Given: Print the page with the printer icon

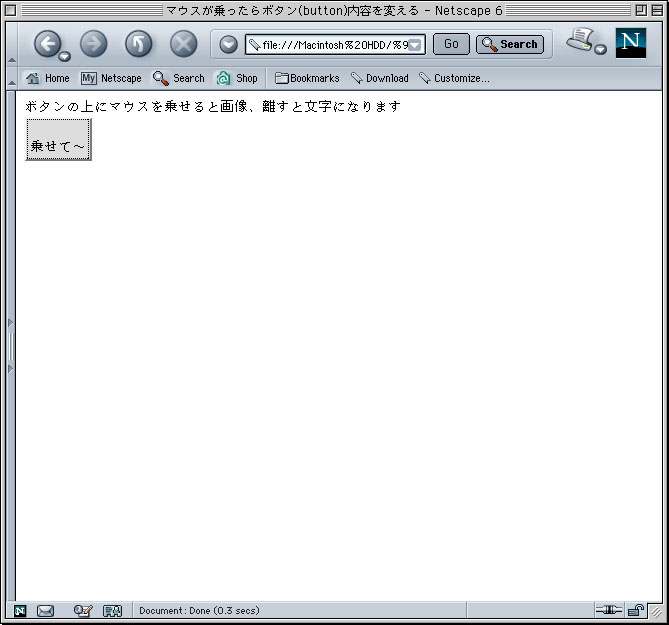Looking at the screenshot, I should 580,40.
